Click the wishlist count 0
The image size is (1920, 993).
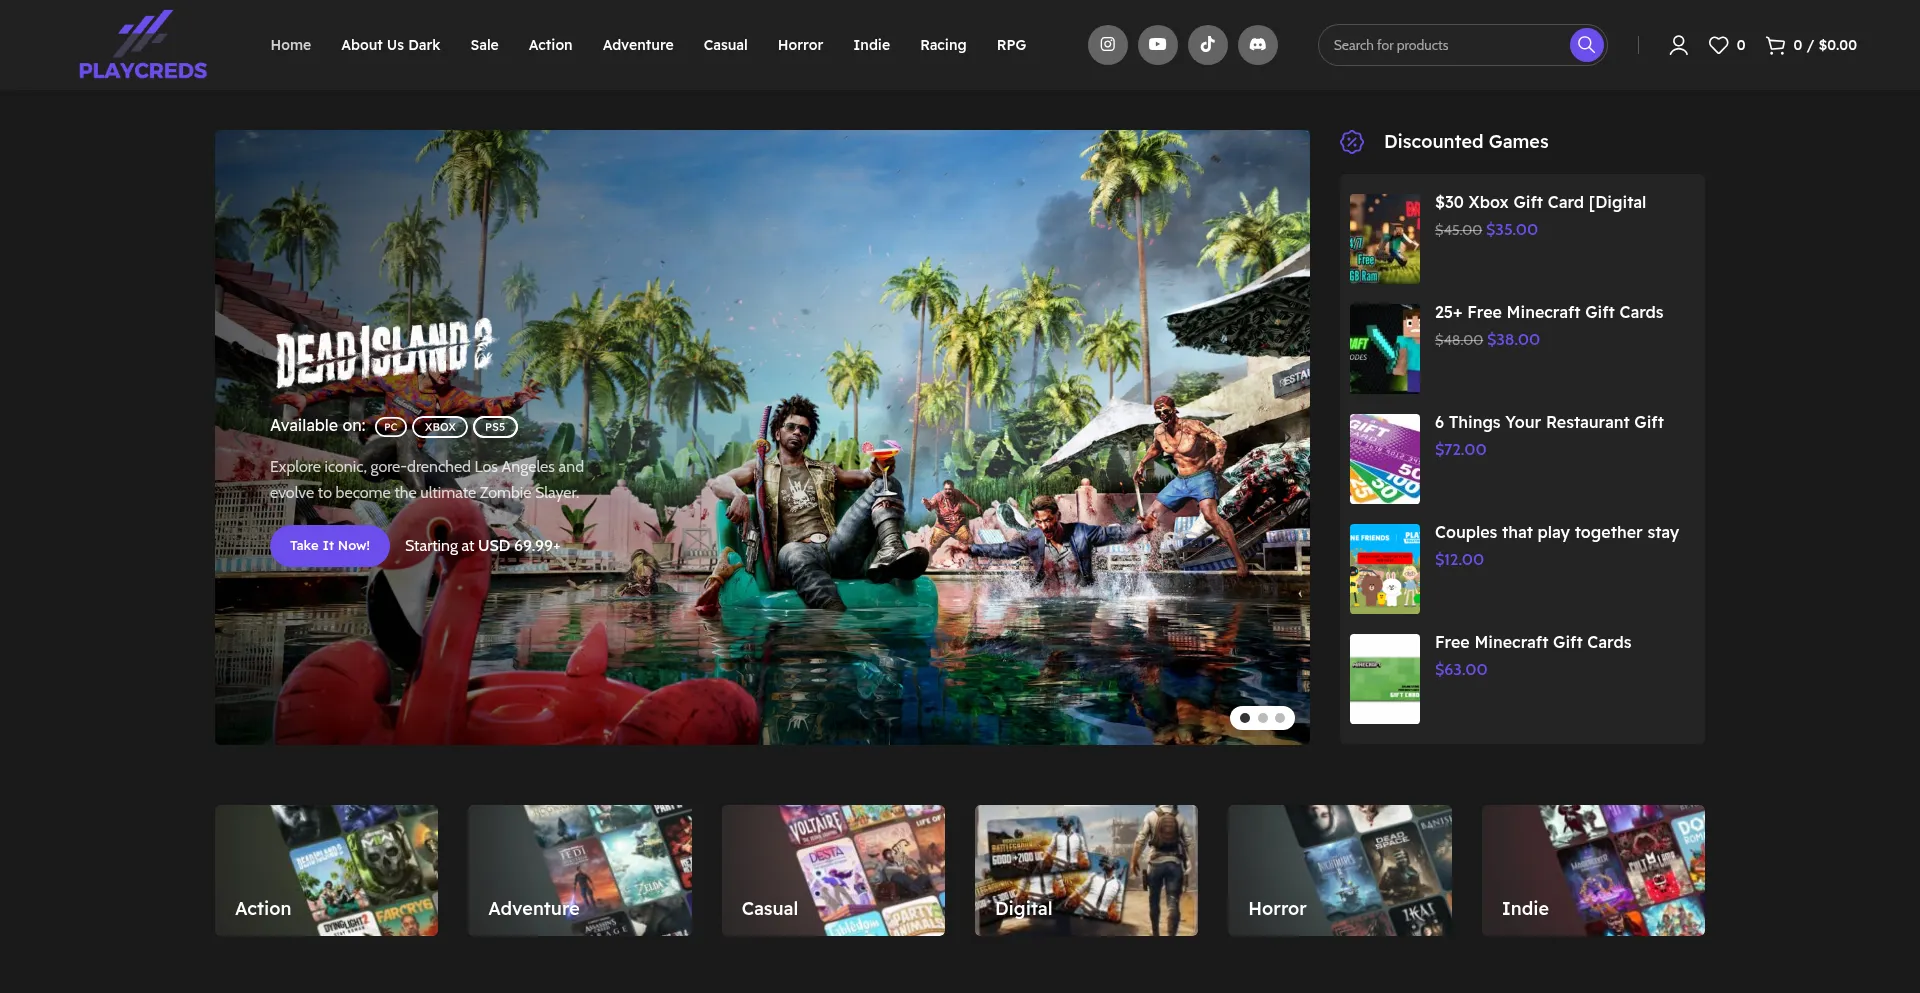[1741, 45]
